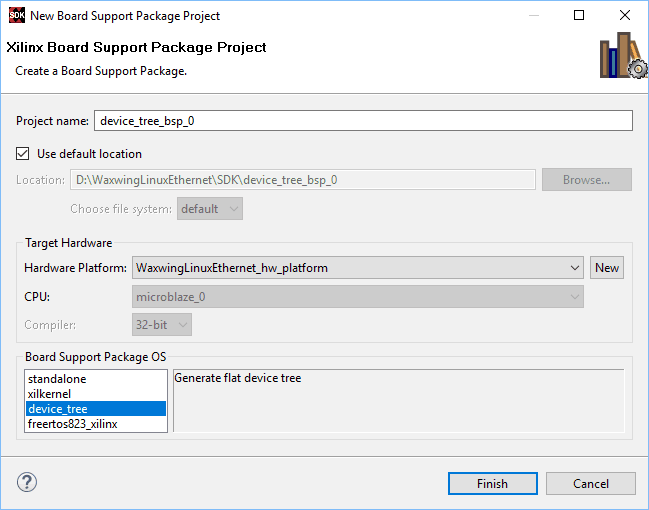649x510 pixels.
Task: Maximize the dialog window
Action: coord(579,15)
